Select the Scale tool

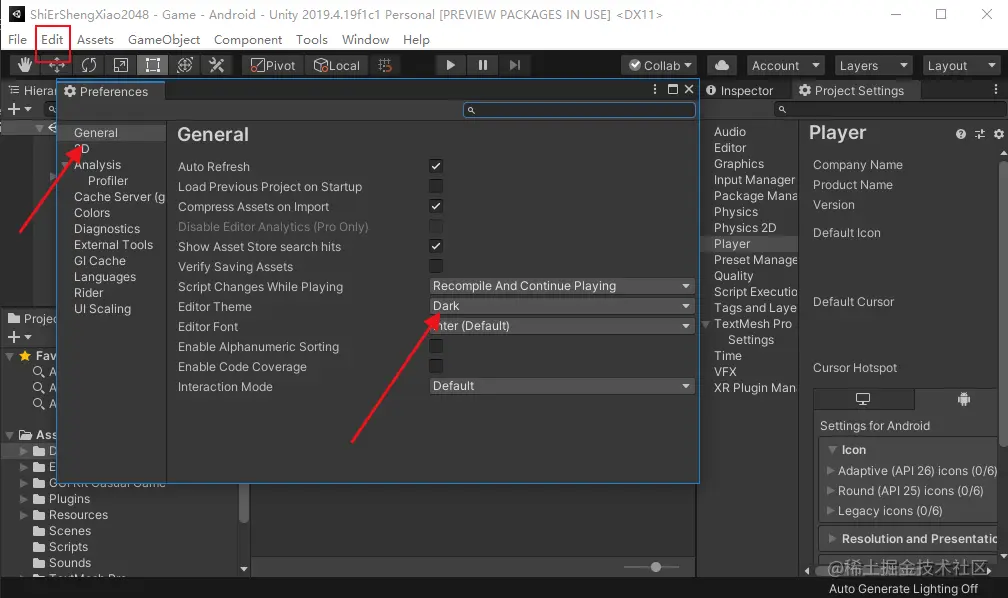tap(121, 65)
